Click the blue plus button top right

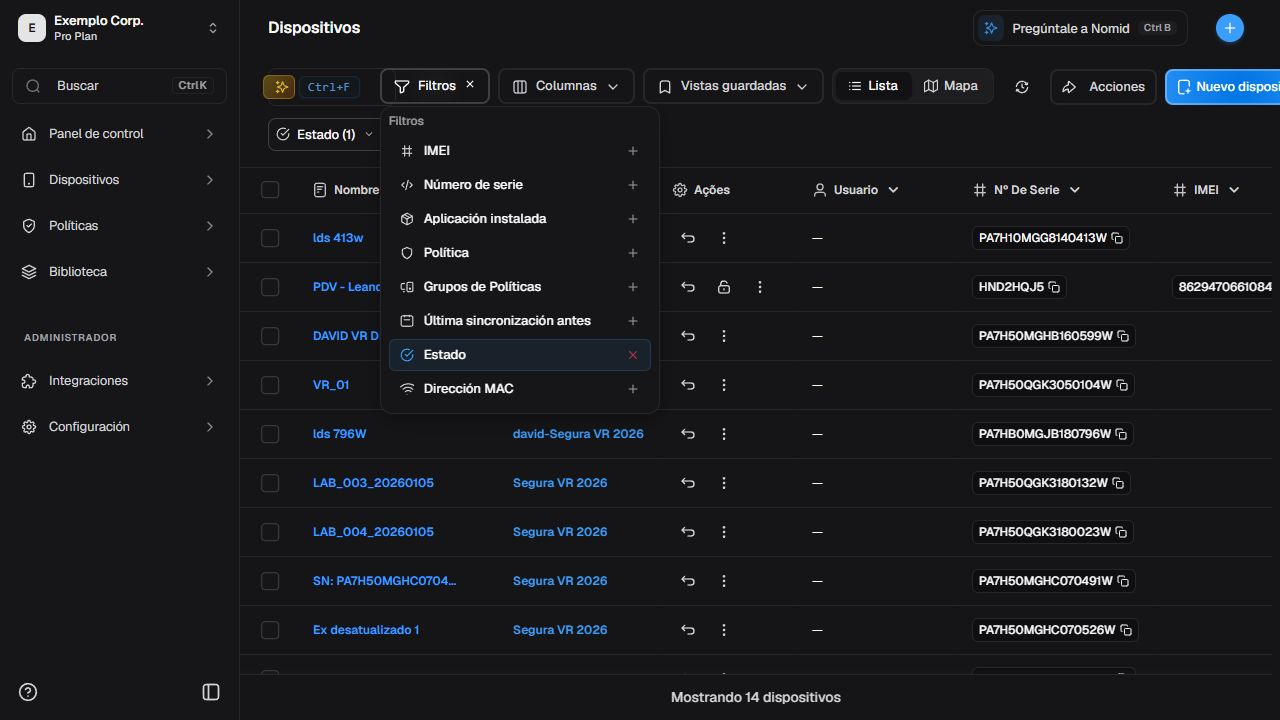(1230, 28)
